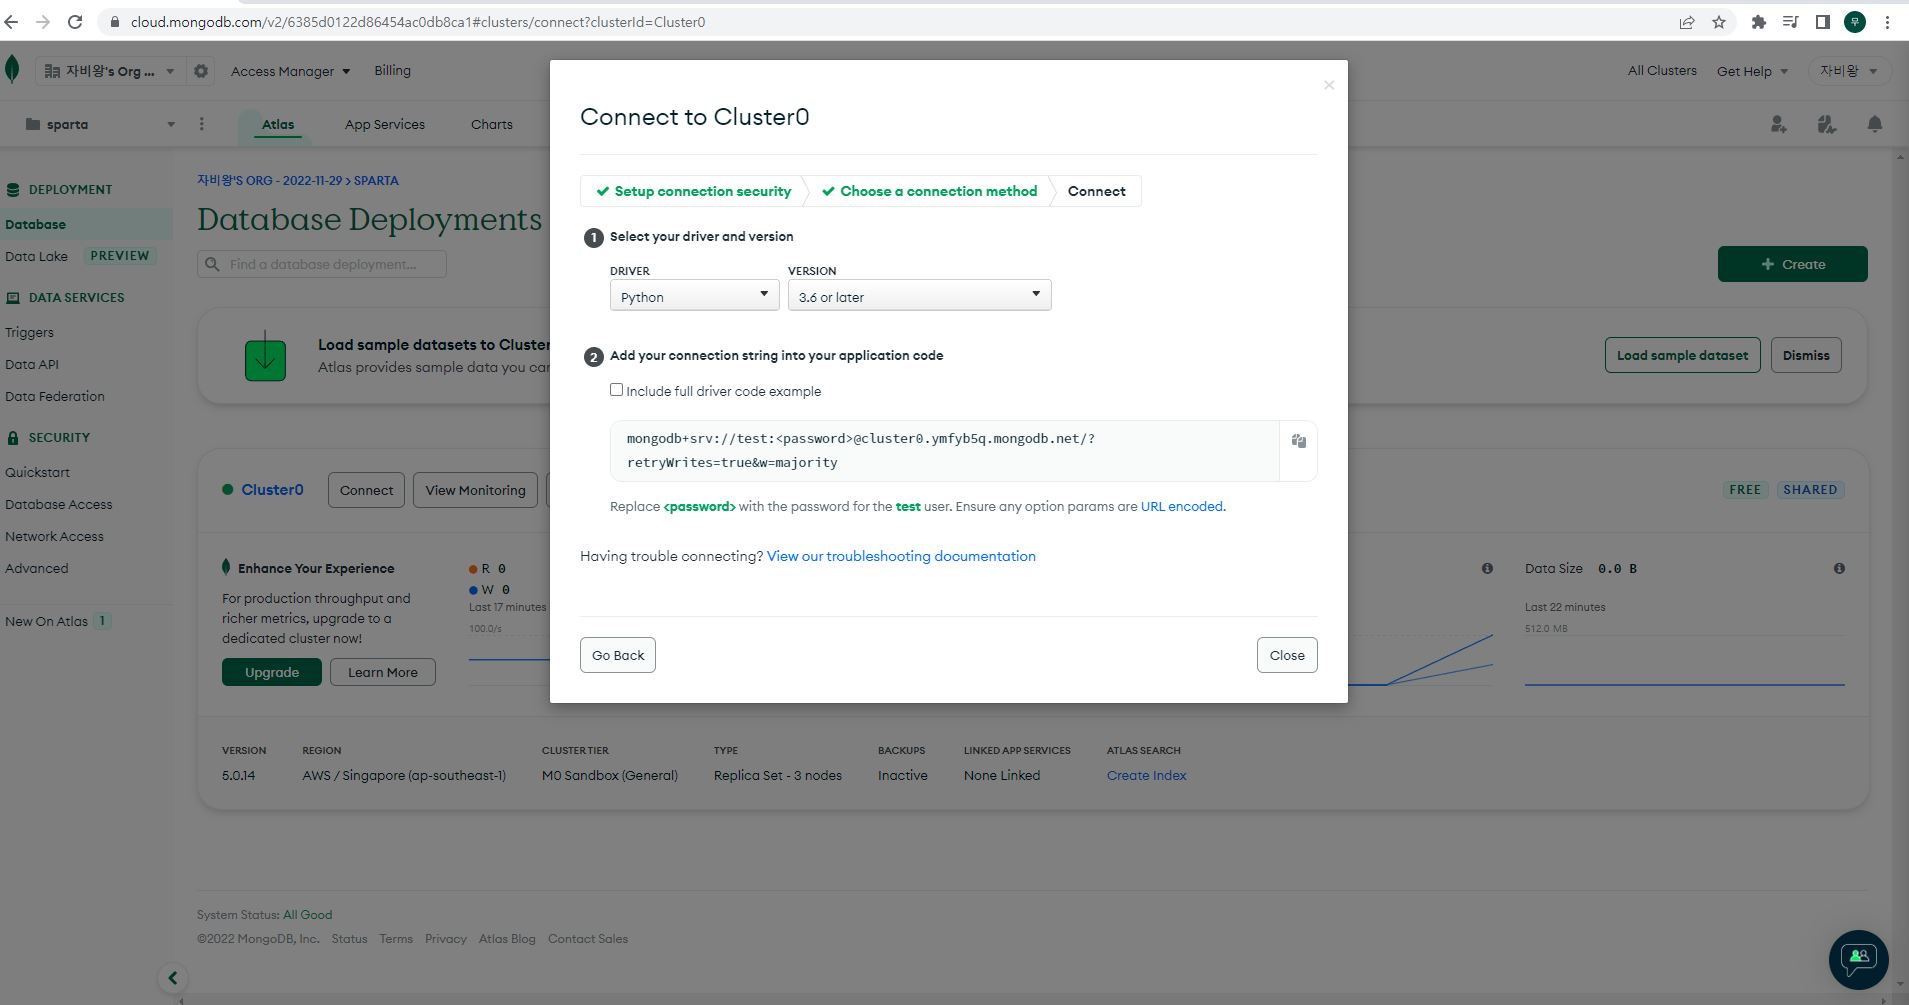
Task: Open All Clusters link
Action: (x=1662, y=70)
